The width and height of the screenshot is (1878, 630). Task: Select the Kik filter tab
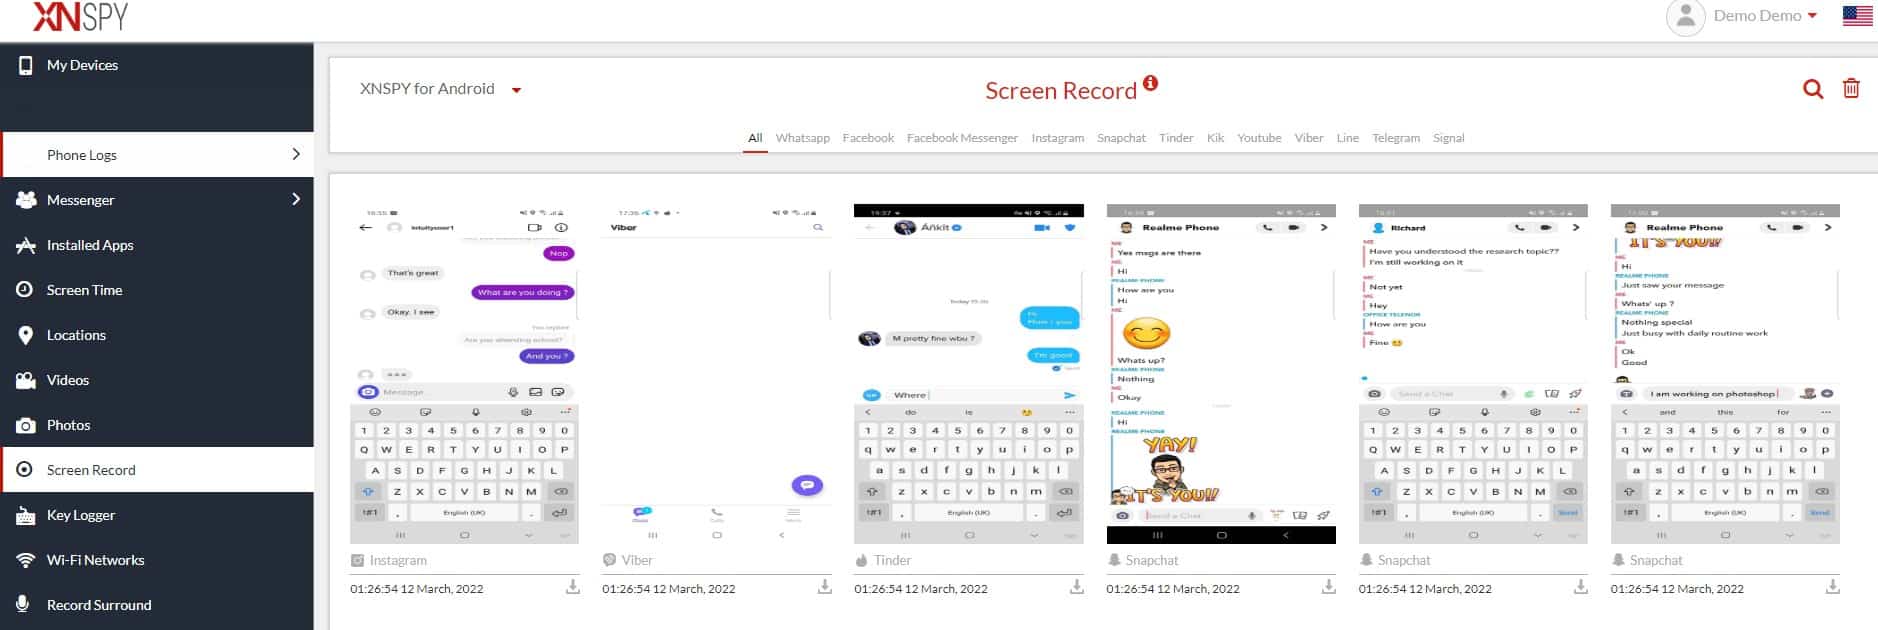coord(1215,138)
